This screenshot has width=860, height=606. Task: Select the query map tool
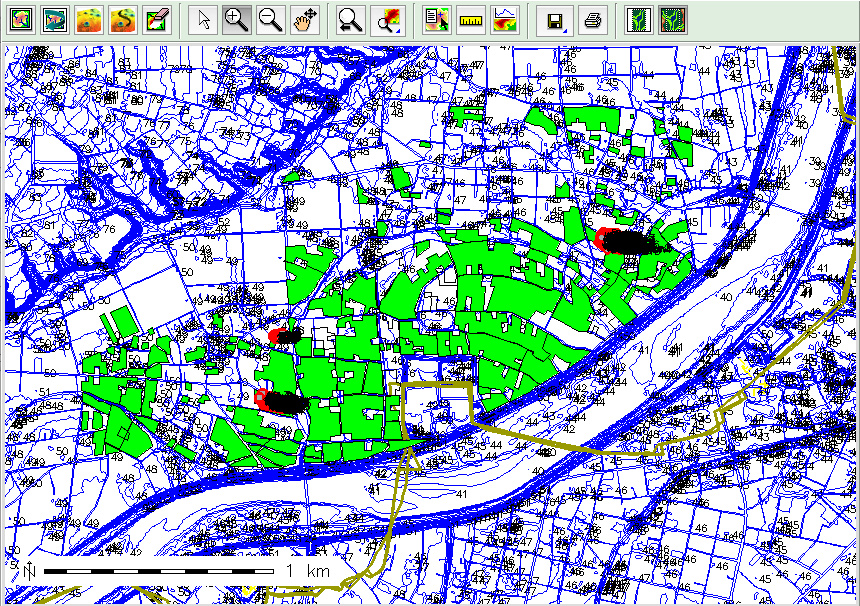pos(437,20)
